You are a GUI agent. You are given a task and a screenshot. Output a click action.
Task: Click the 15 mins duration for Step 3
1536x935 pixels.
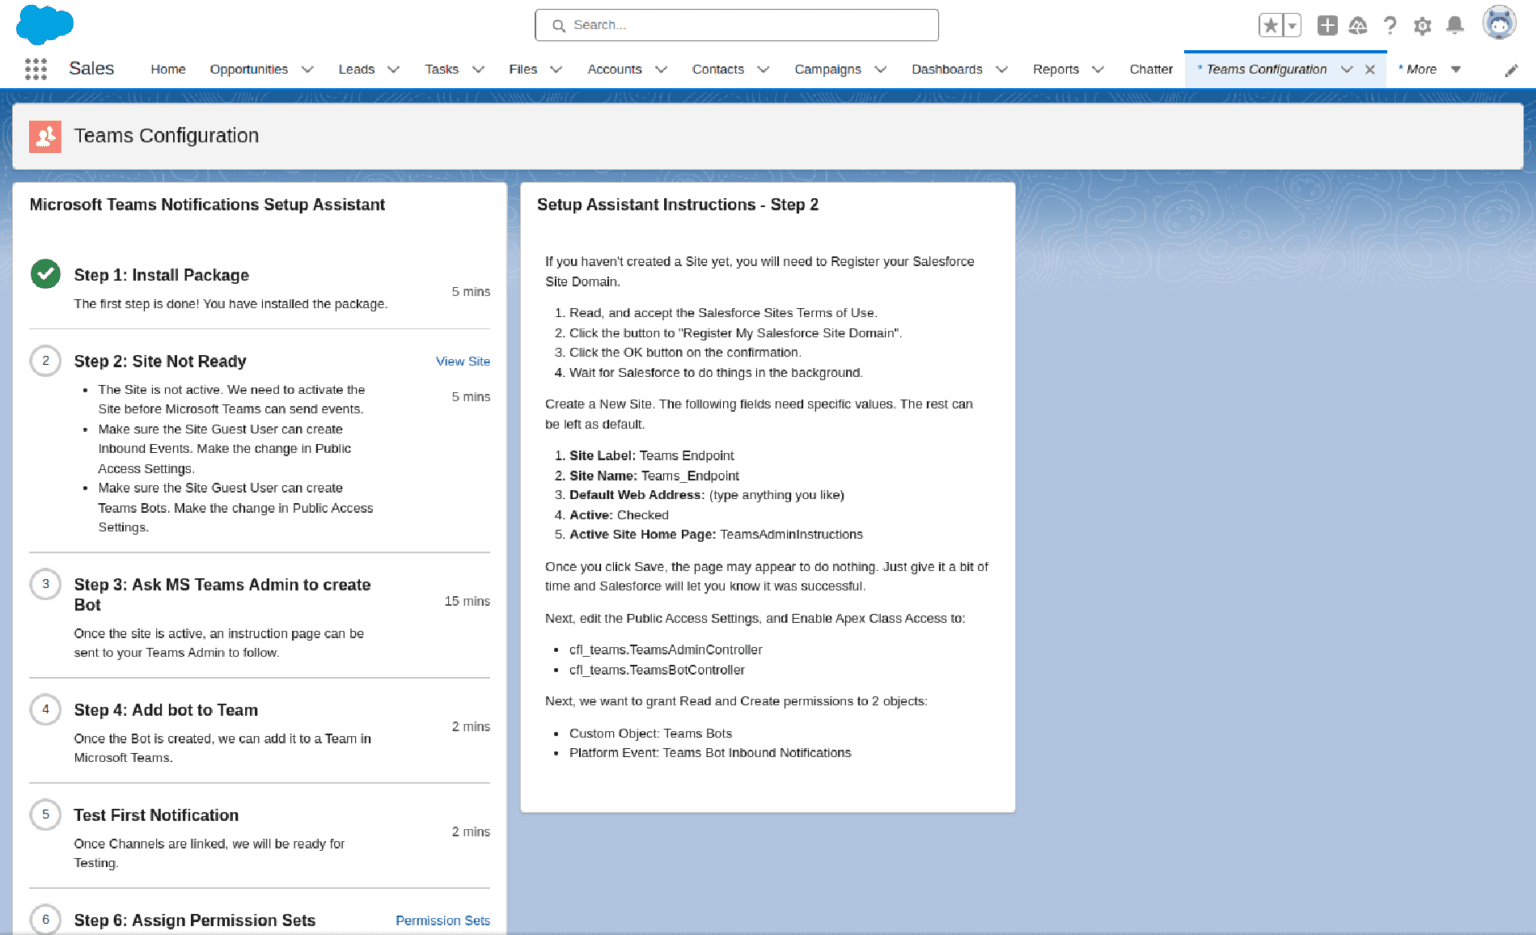click(467, 601)
